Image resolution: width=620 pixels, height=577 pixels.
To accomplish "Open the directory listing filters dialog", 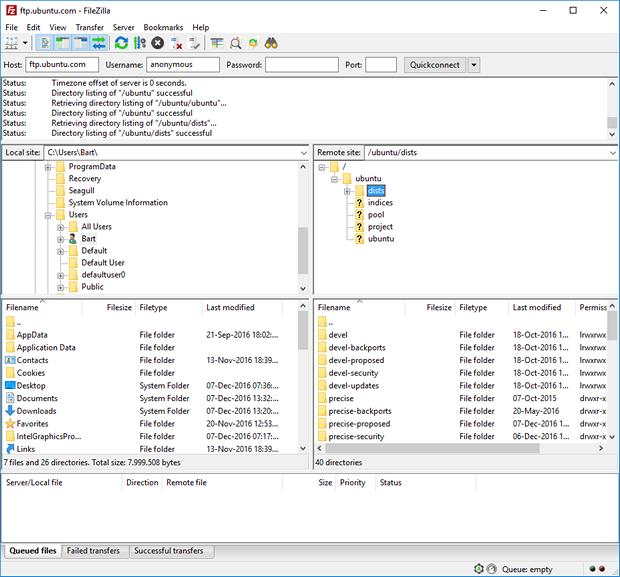I will (x=217, y=43).
